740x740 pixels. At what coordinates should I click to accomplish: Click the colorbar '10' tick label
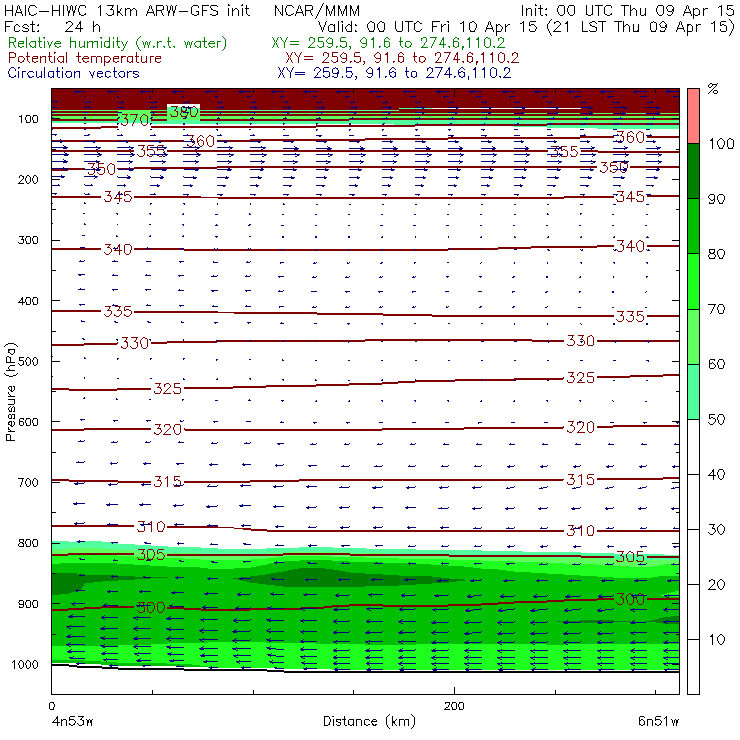(716, 640)
